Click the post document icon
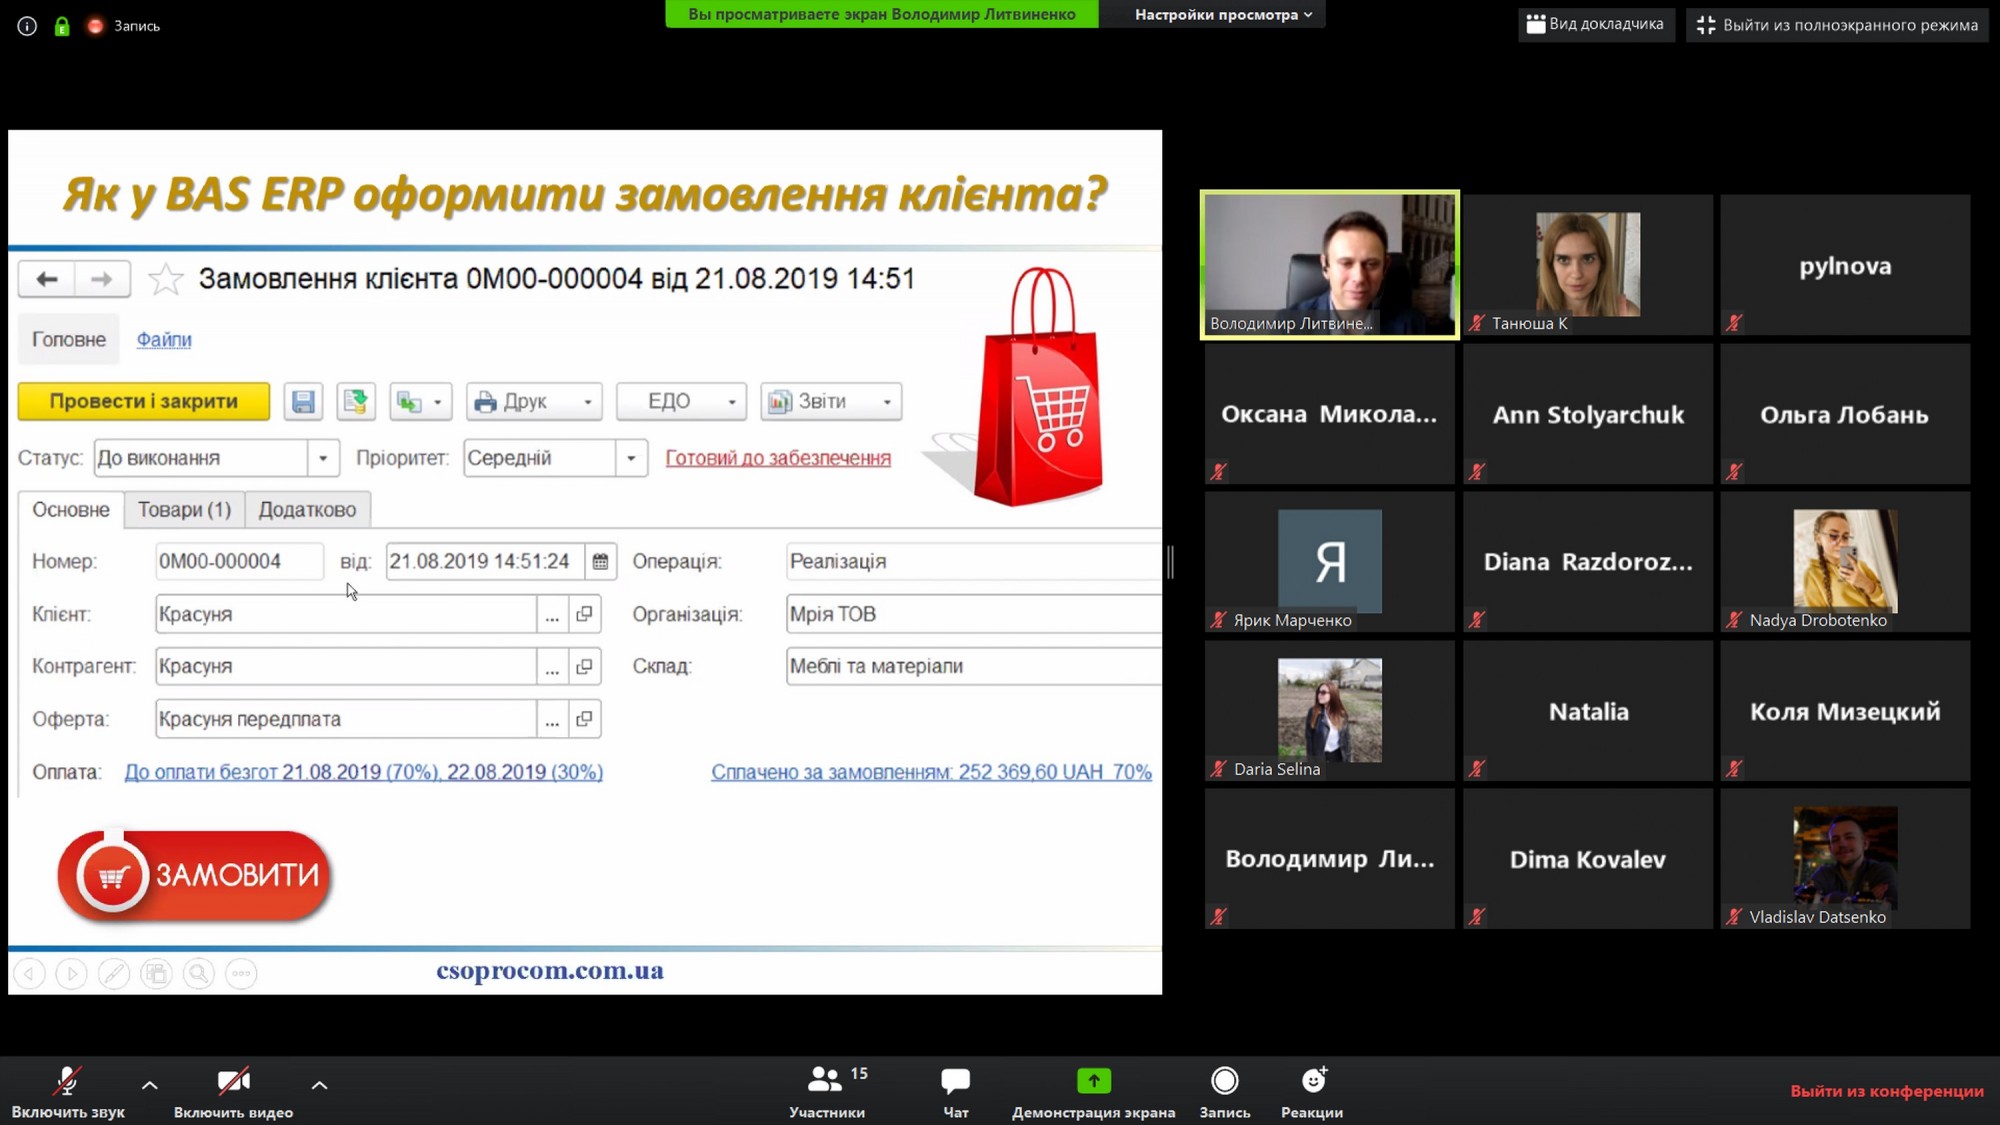Screen dimensions: 2000x1125 [x=355, y=401]
